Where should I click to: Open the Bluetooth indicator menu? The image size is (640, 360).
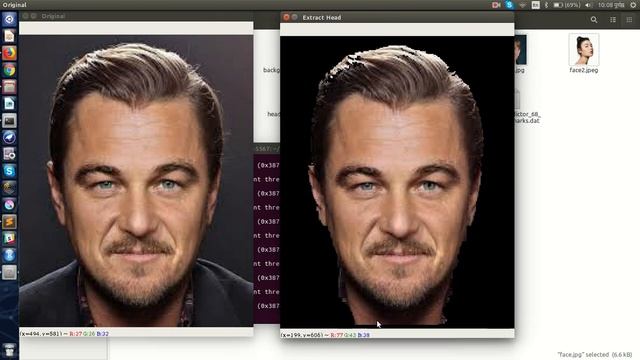(546, 5)
